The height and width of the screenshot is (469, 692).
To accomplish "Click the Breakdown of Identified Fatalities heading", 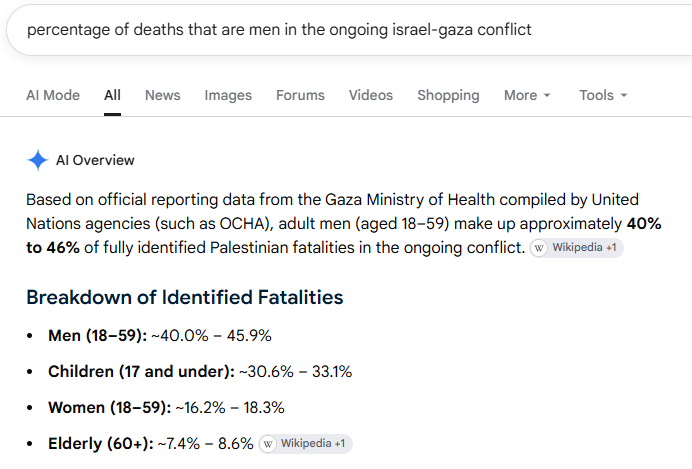I will point(185,297).
